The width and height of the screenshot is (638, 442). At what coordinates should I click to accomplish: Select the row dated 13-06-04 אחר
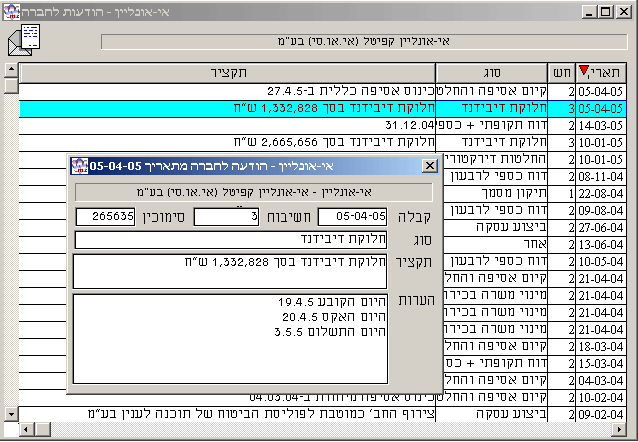pyautogui.click(x=534, y=245)
